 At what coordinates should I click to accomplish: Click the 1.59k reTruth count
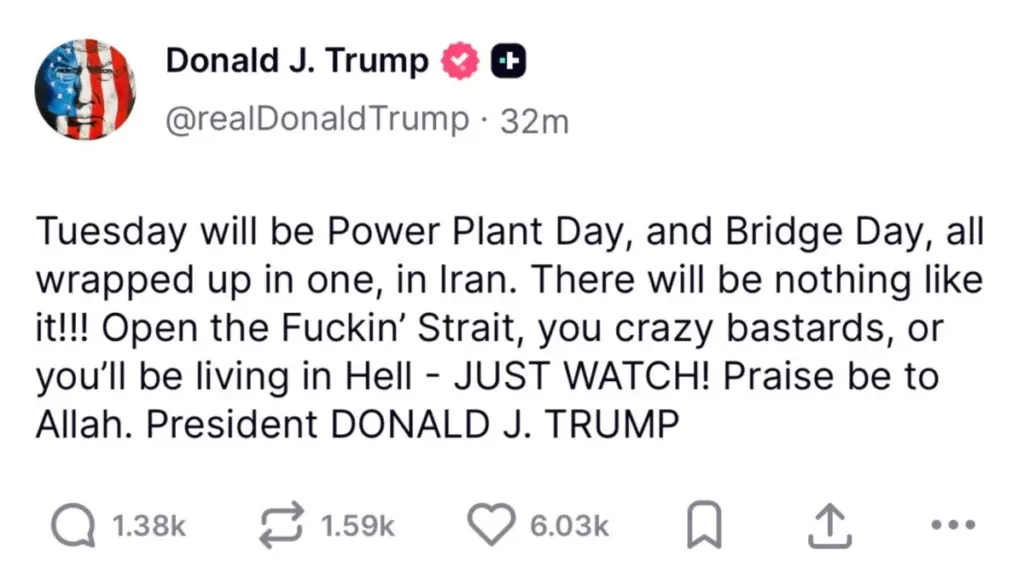click(x=357, y=524)
